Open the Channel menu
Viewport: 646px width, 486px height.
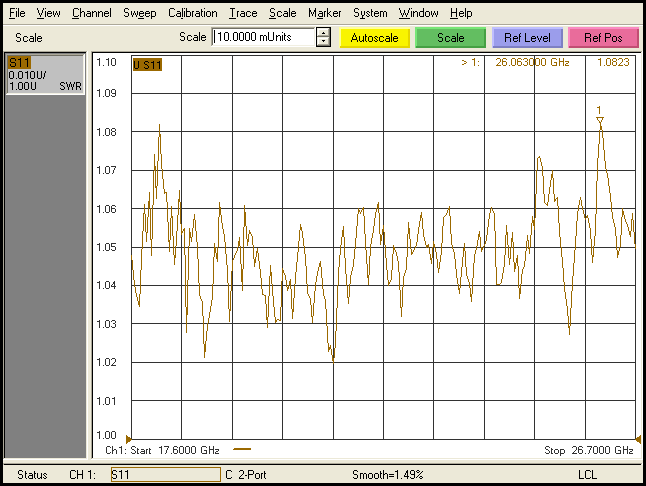91,13
